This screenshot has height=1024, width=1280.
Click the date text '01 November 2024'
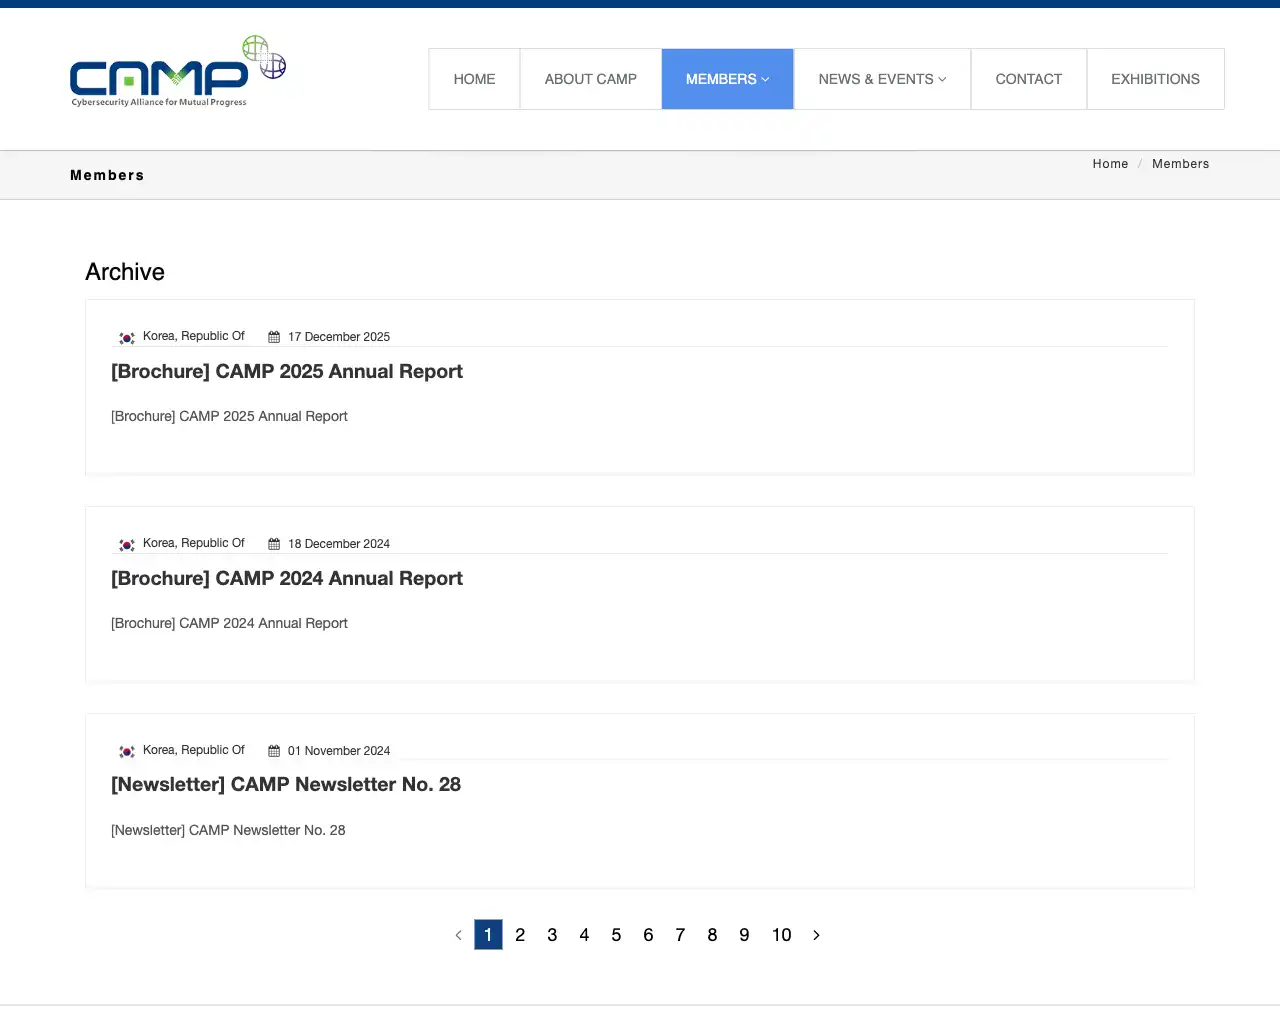click(339, 751)
